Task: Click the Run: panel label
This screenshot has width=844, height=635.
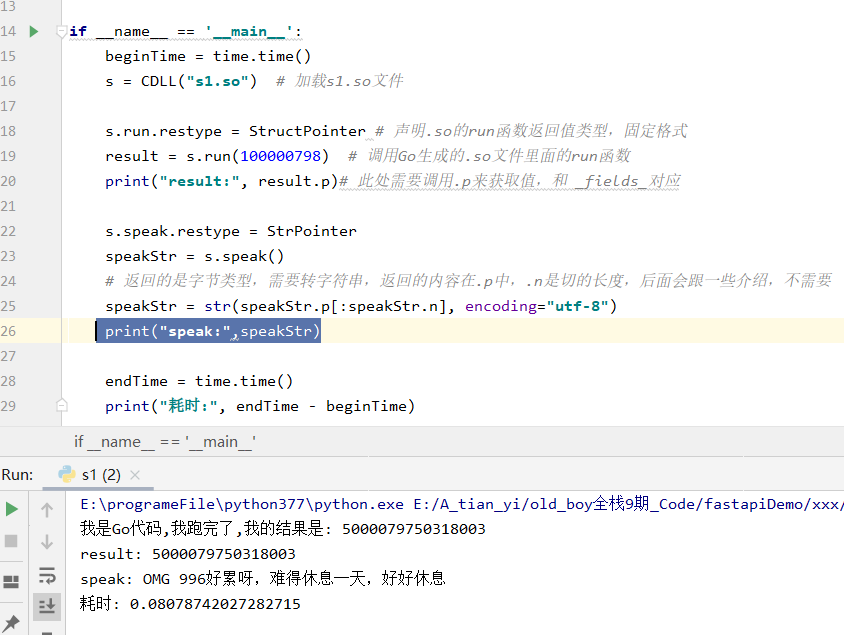Action: pyautogui.click(x=17, y=475)
